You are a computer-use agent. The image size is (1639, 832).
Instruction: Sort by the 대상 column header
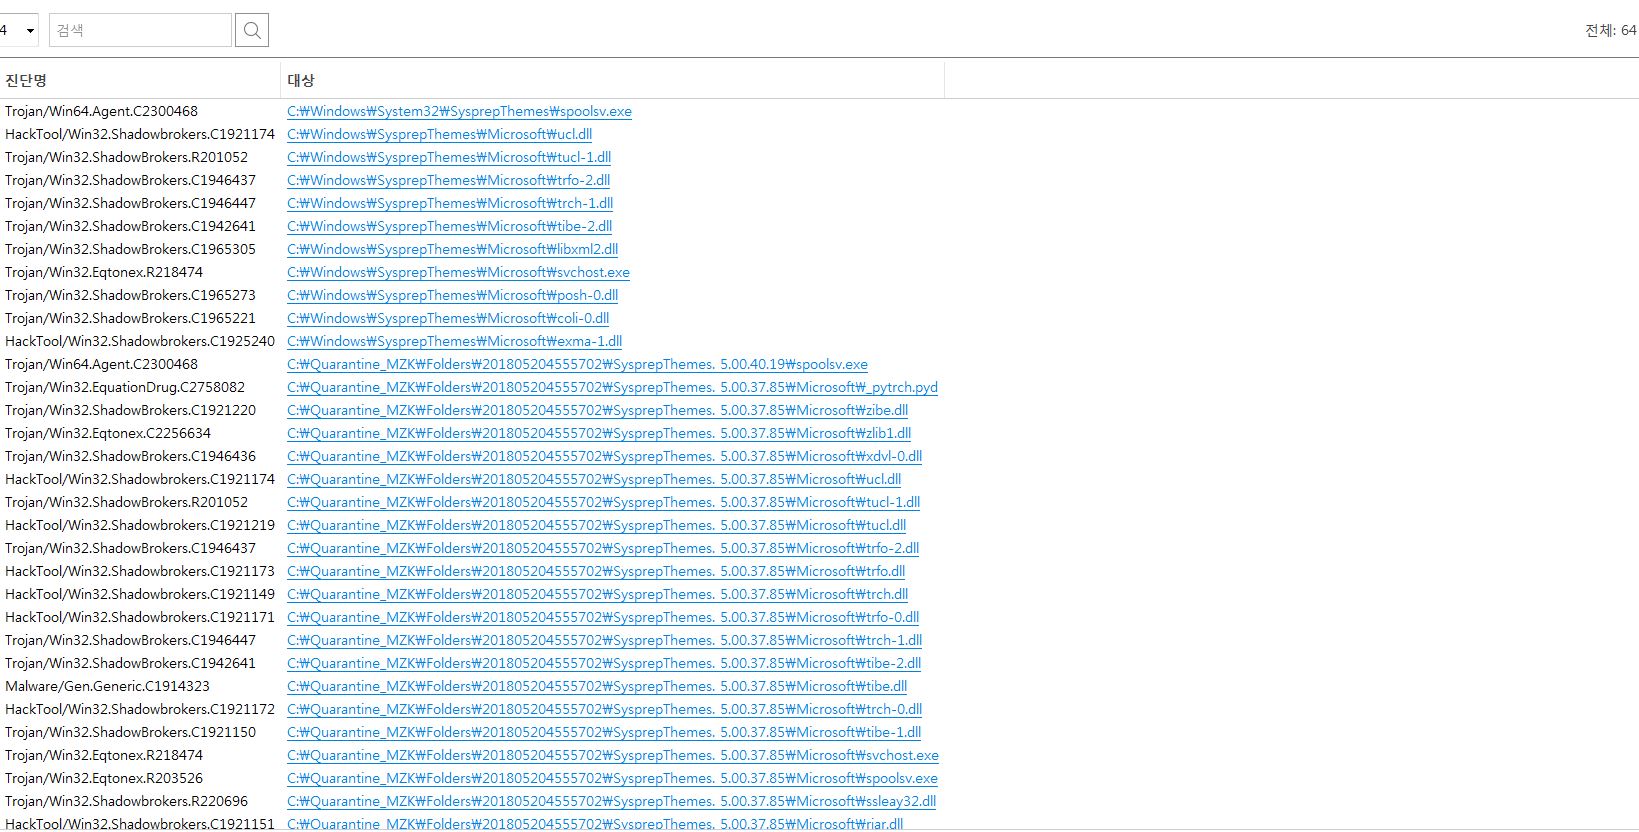[301, 80]
